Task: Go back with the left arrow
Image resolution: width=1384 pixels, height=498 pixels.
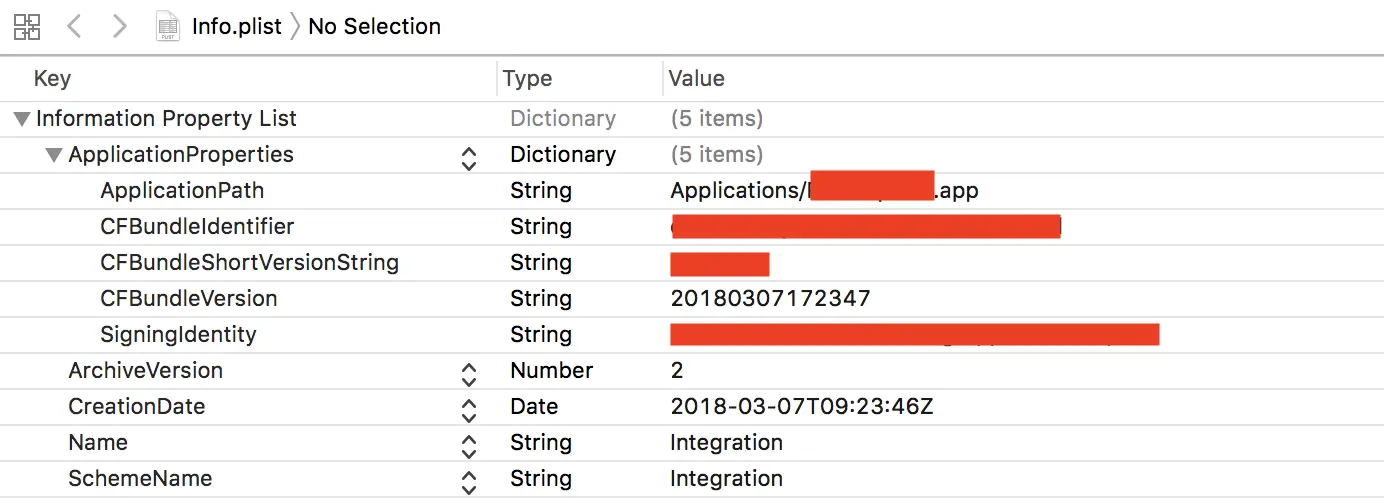Action: coord(74,27)
